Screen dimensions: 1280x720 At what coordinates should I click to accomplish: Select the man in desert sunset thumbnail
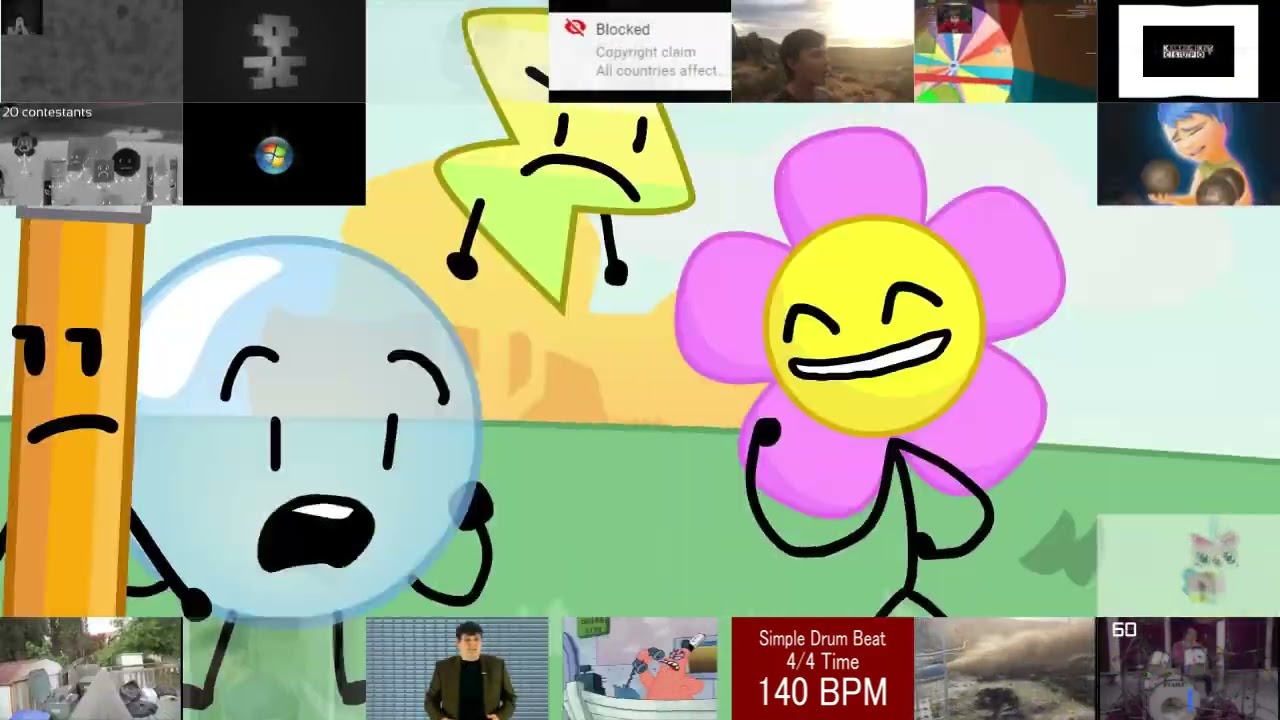click(823, 51)
